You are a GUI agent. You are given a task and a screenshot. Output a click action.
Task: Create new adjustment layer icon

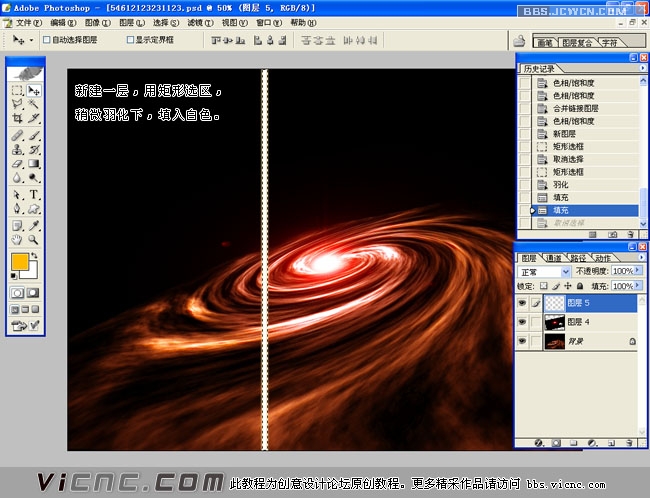[x=593, y=443]
